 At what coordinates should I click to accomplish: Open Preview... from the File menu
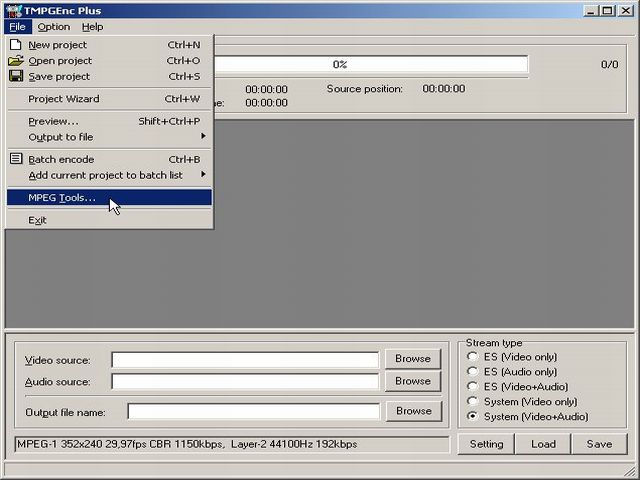coord(109,122)
